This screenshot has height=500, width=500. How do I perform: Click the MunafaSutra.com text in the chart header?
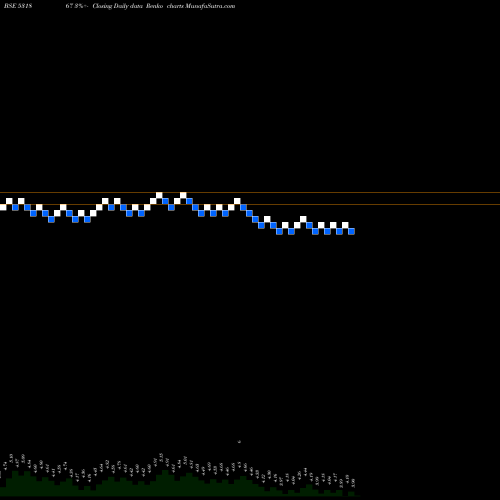click(210, 6)
